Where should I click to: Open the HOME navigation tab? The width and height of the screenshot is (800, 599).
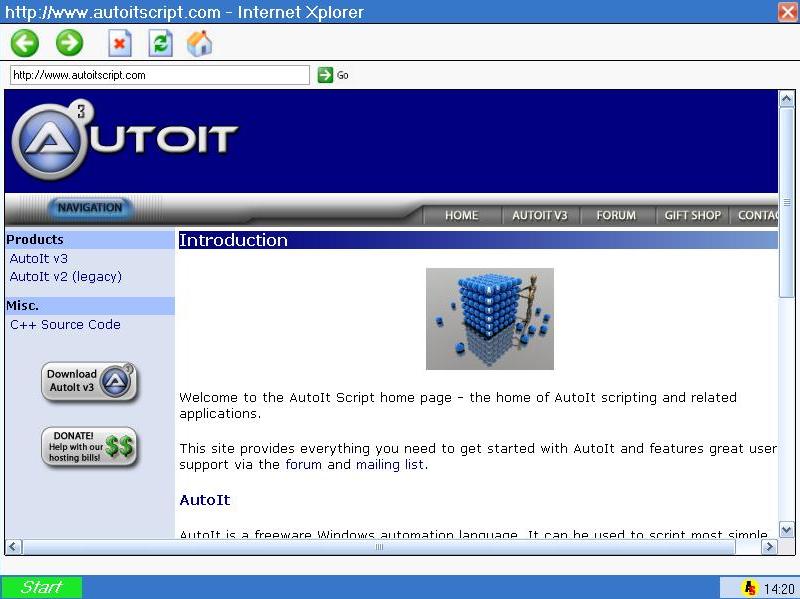click(461, 215)
